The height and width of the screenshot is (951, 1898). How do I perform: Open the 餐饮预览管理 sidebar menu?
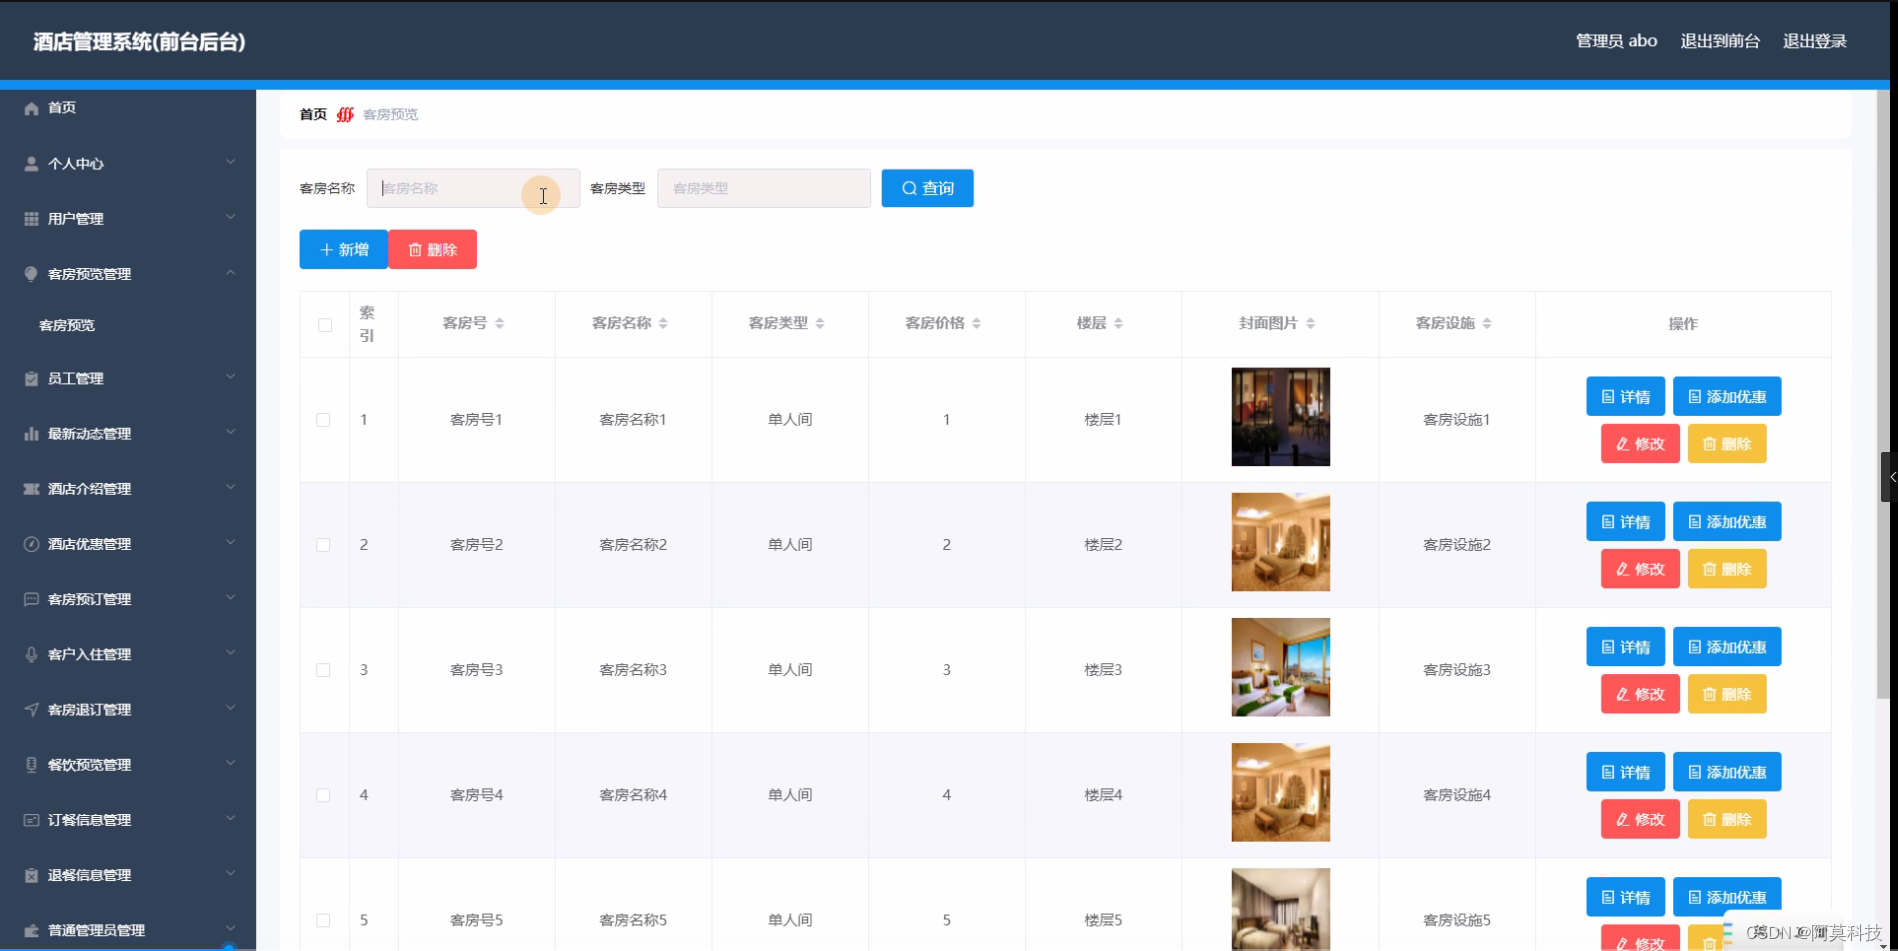[127, 764]
